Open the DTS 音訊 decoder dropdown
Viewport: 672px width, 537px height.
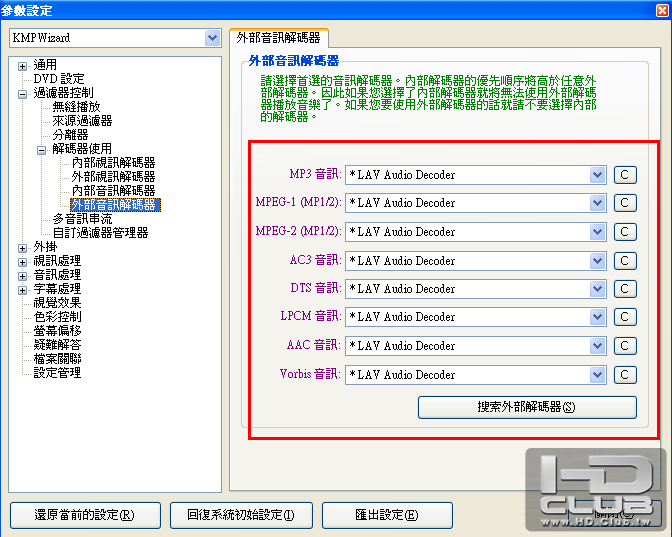click(597, 289)
